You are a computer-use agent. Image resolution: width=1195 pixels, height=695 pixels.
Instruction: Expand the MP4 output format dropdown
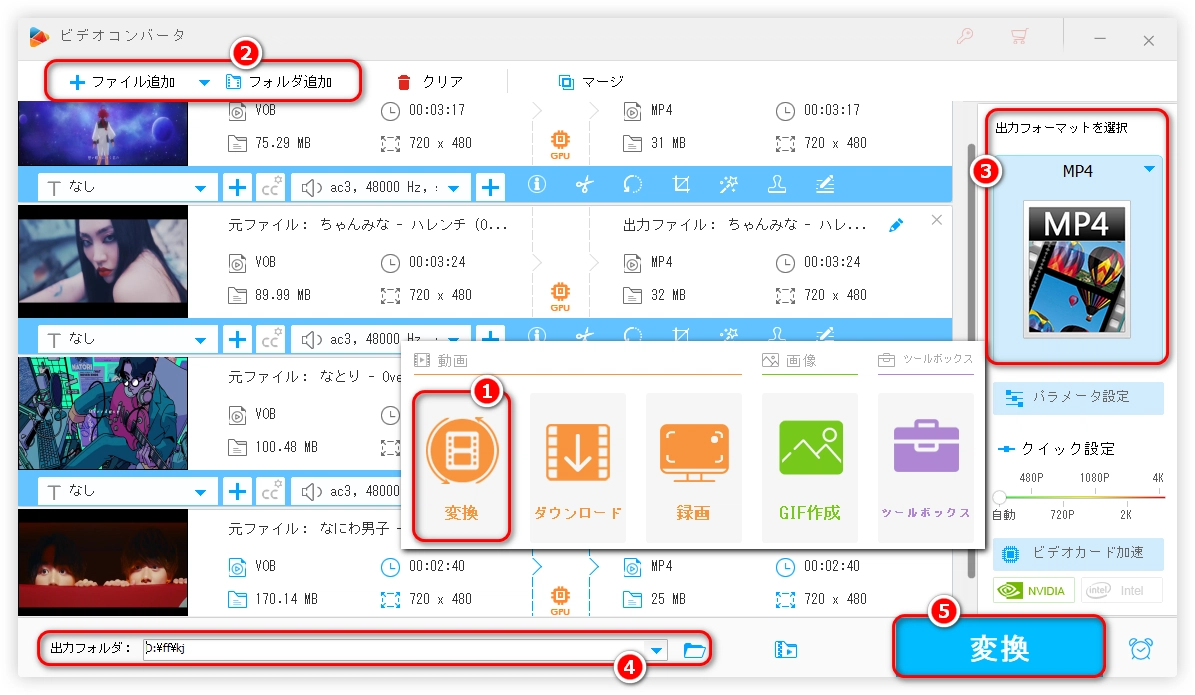1149,170
